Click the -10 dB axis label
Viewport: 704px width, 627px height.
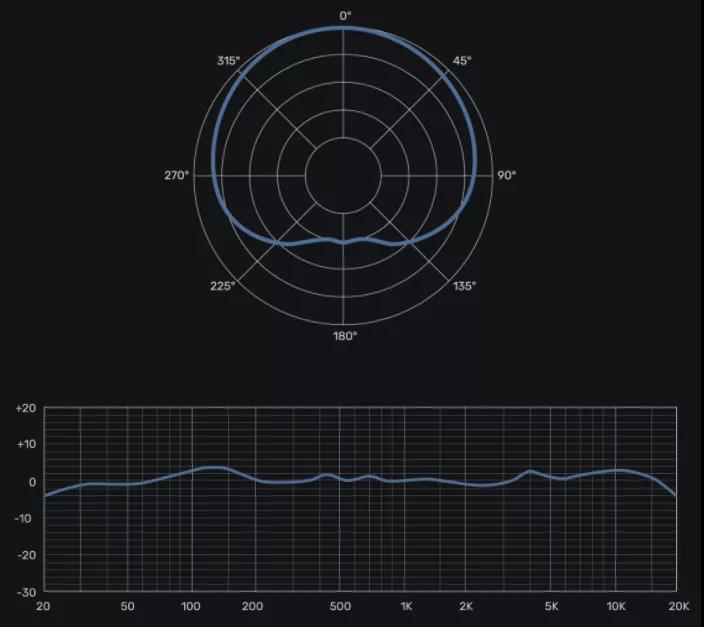coord(28,519)
